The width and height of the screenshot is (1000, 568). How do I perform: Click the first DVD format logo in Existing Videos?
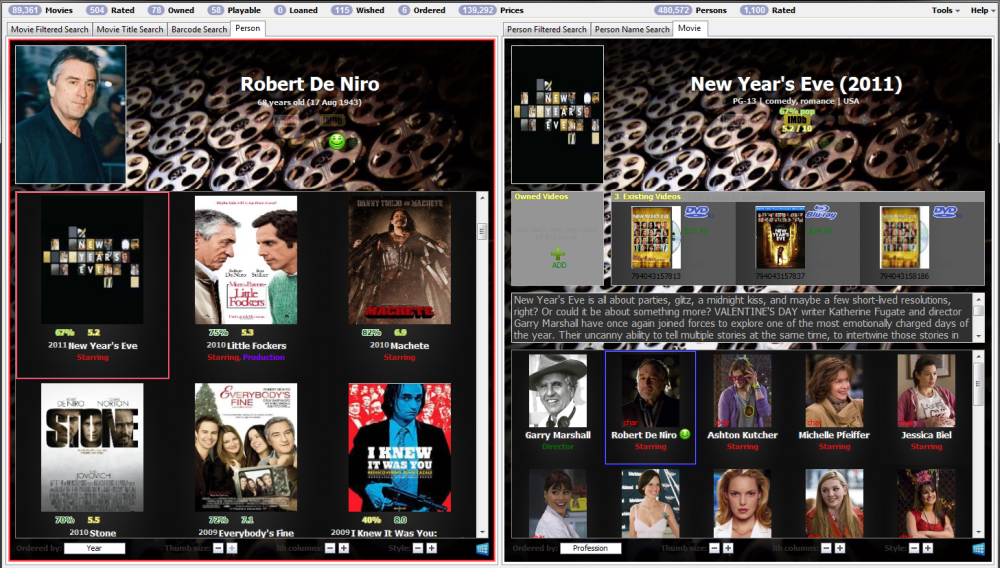tap(698, 212)
